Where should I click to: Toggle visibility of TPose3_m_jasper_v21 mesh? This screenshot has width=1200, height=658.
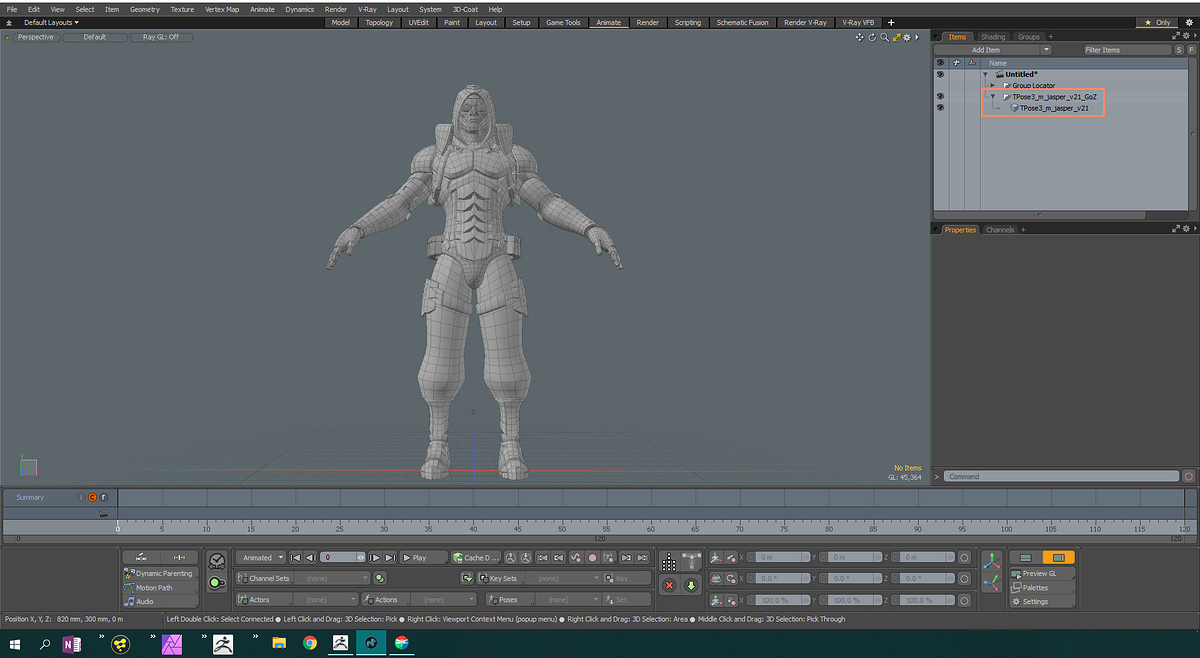(940, 107)
